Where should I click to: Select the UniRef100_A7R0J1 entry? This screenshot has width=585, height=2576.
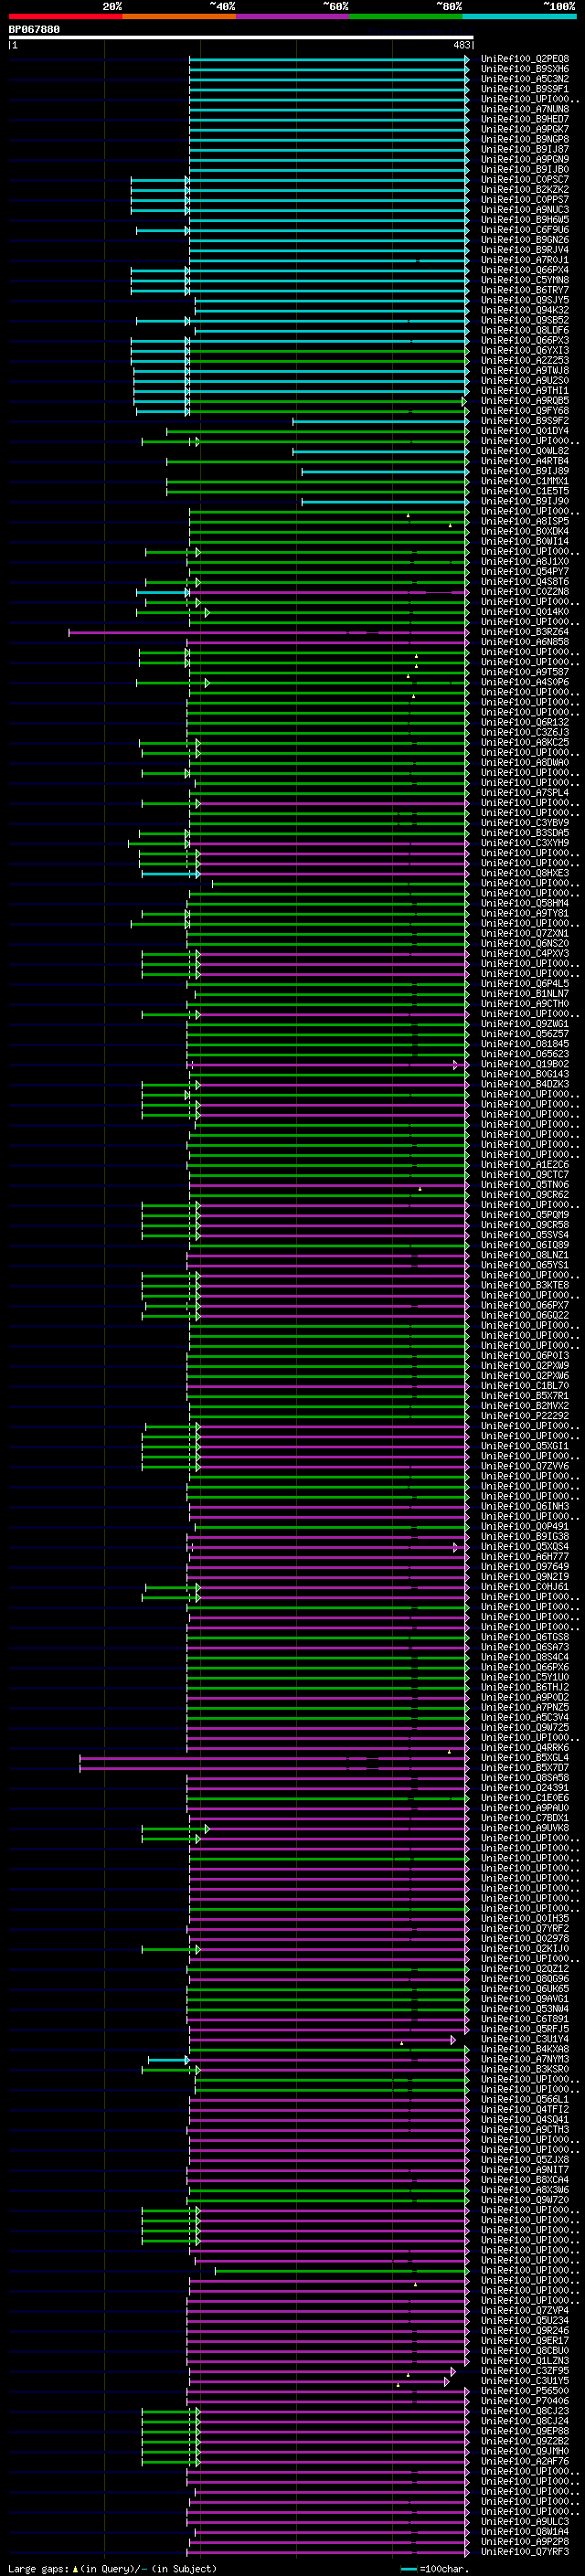(525, 260)
